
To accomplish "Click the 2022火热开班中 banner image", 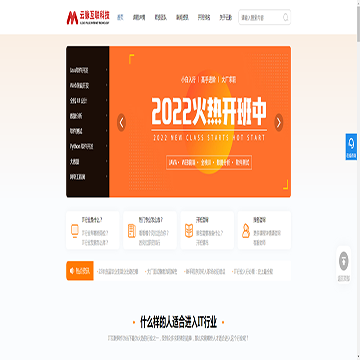I will click(200, 122).
